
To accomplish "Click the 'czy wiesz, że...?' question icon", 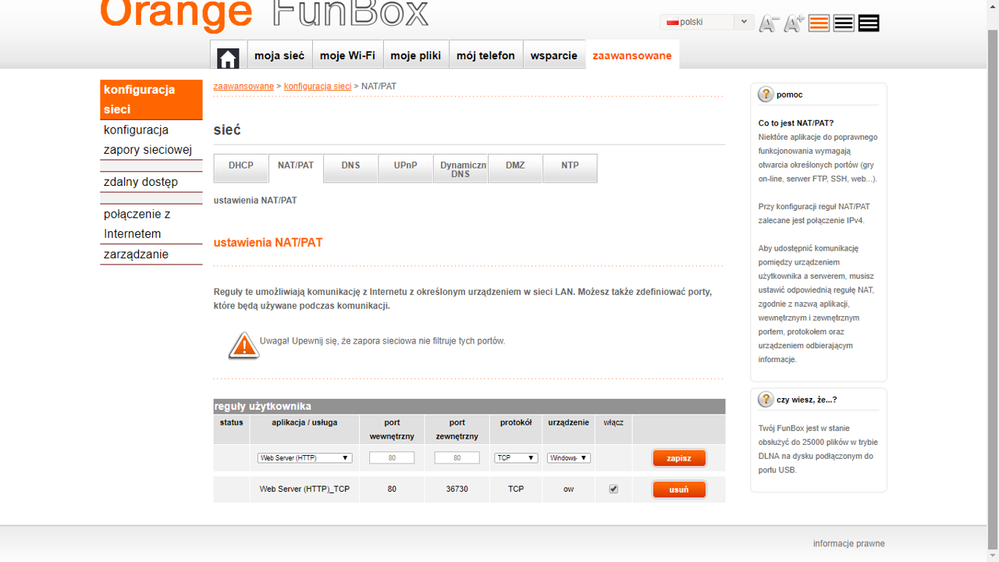I will click(766, 400).
